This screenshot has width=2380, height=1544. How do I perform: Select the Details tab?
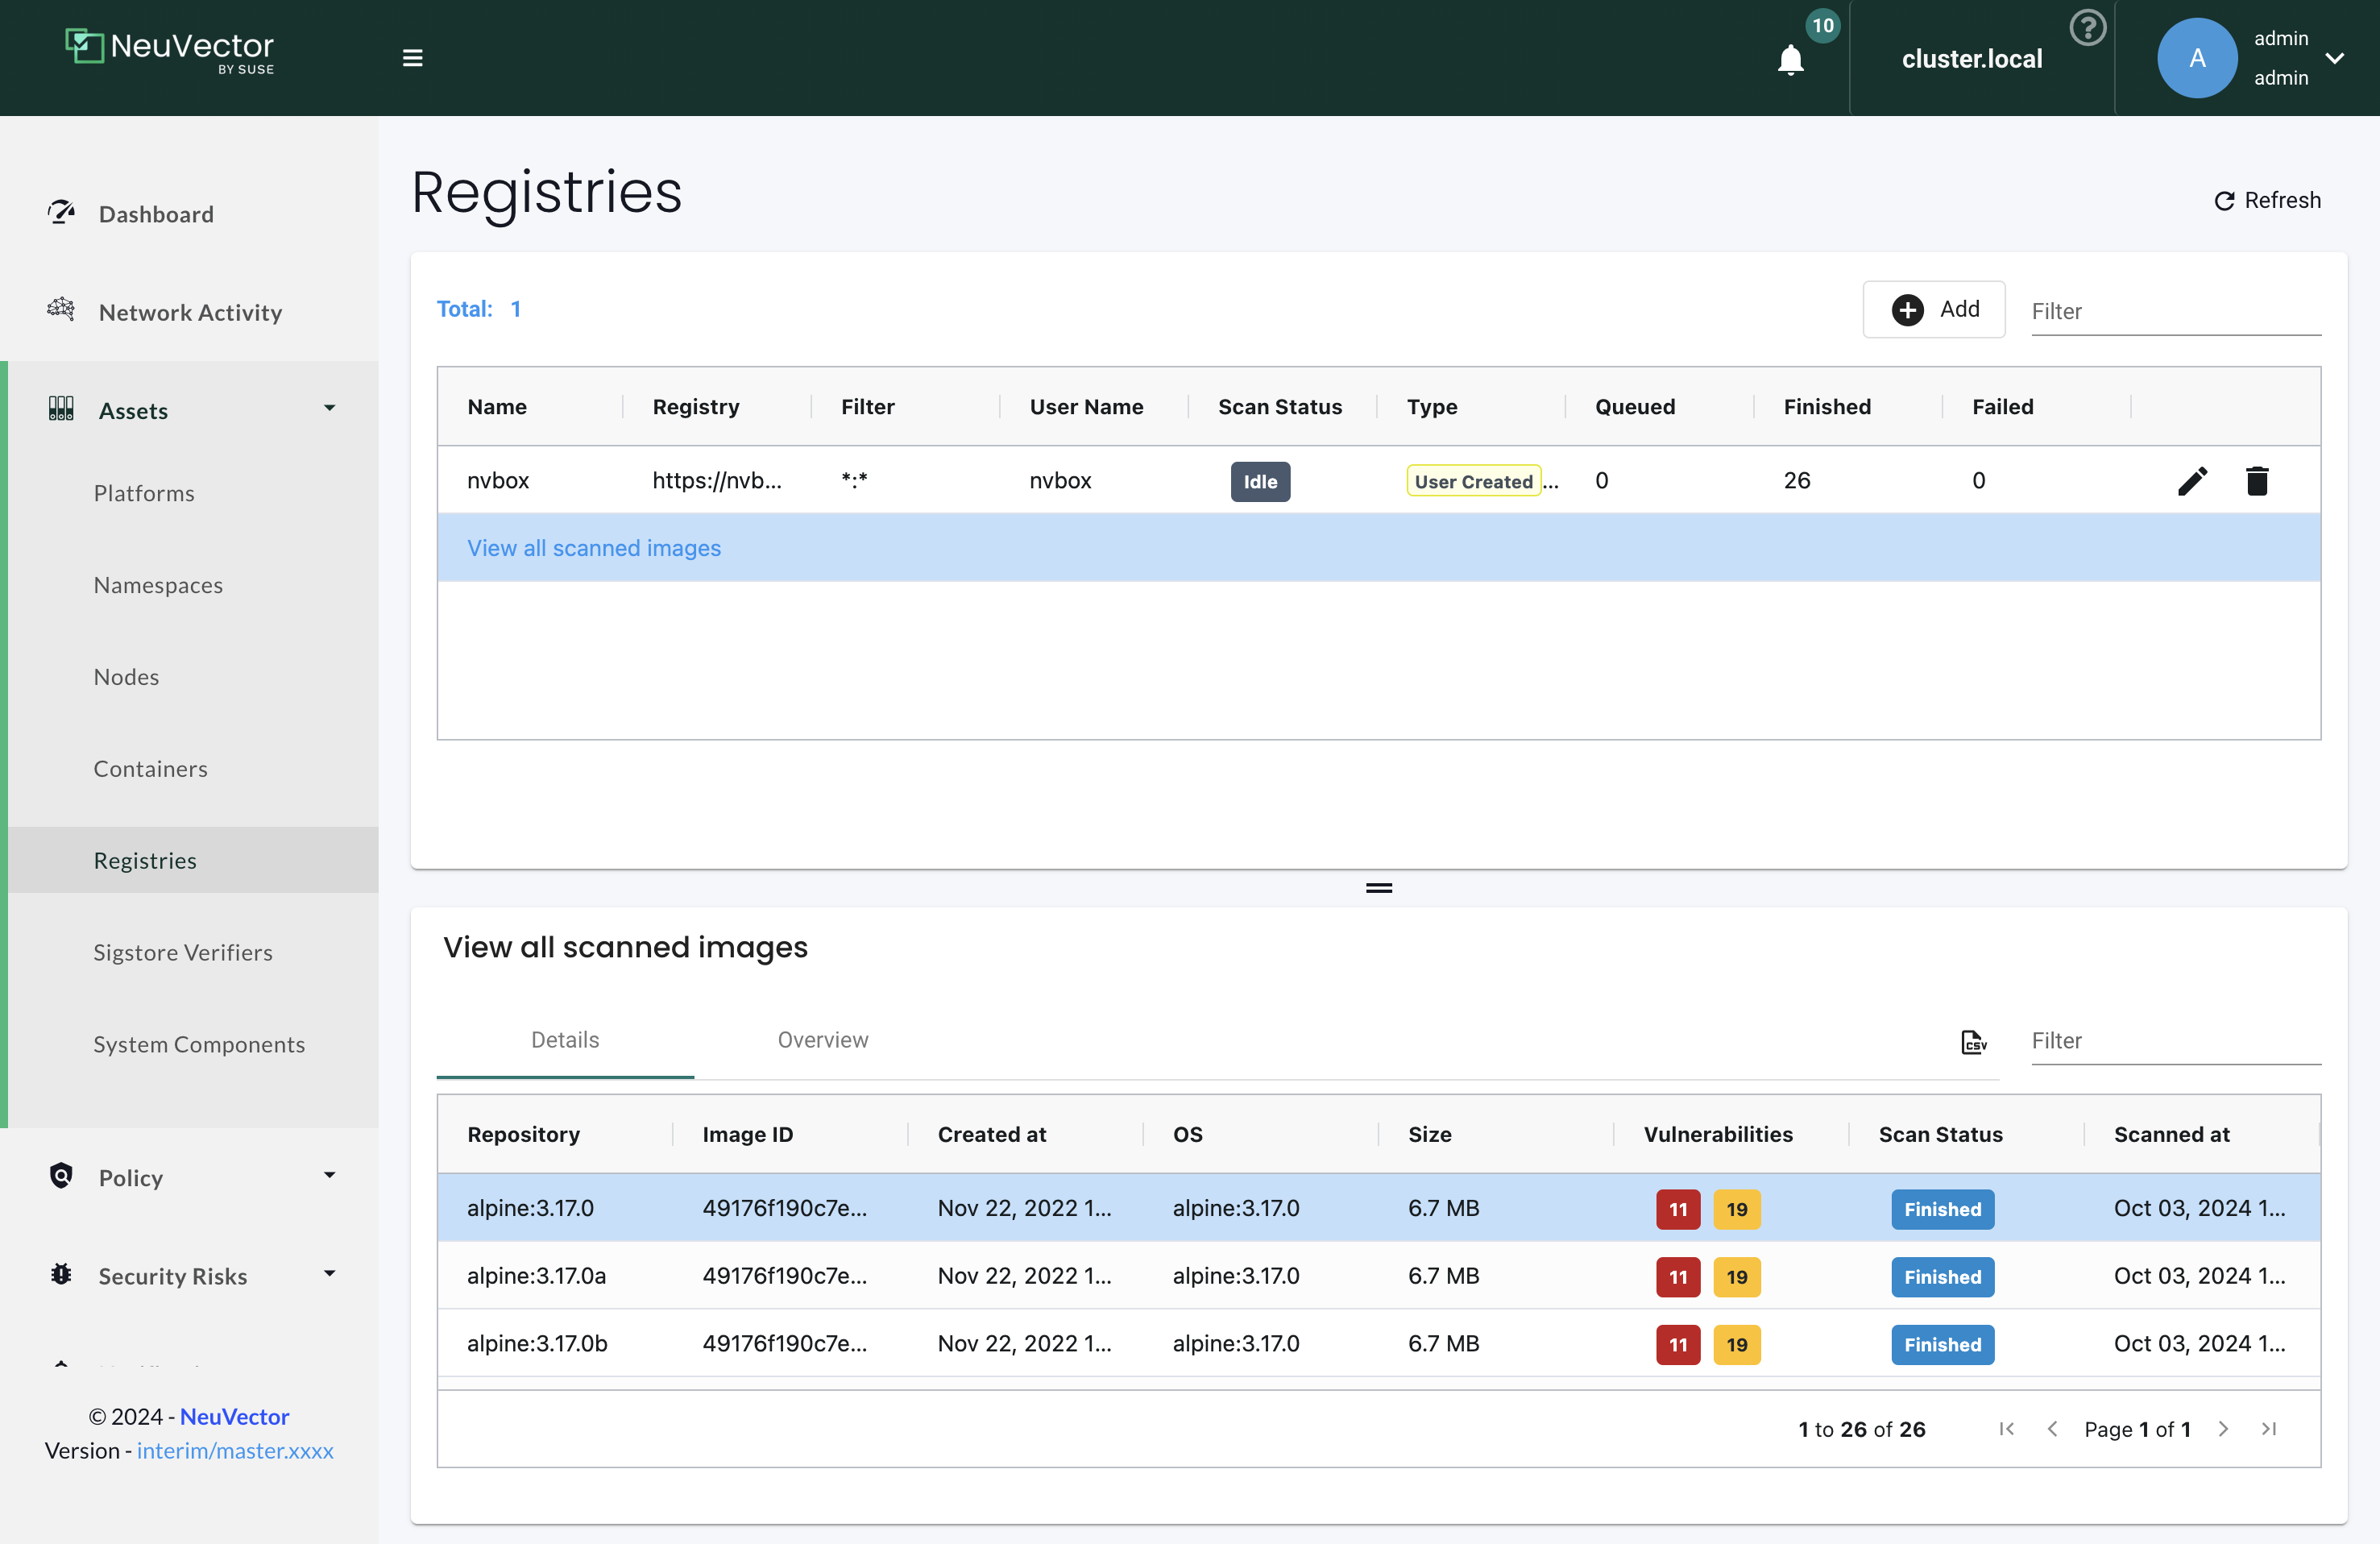565,1040
